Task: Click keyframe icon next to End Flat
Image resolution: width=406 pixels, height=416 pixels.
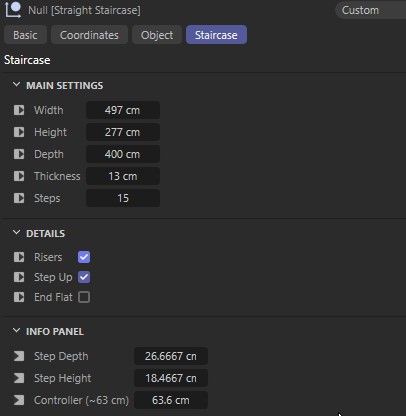Action: (x=19, y=297)
